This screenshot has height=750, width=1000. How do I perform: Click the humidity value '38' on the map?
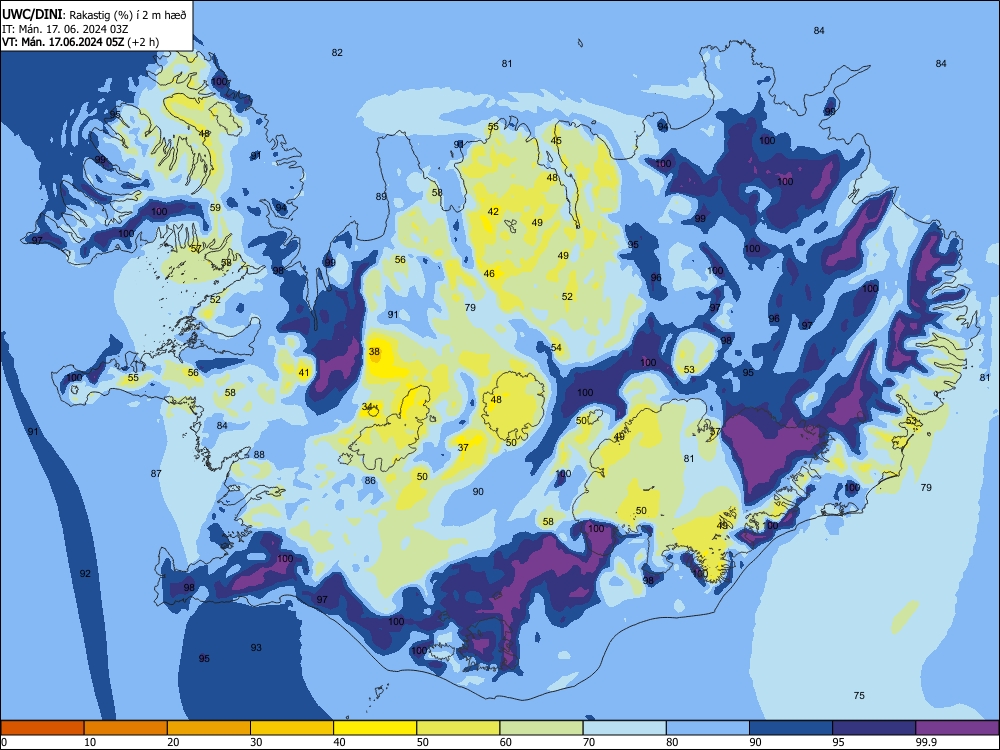(374, 351)
